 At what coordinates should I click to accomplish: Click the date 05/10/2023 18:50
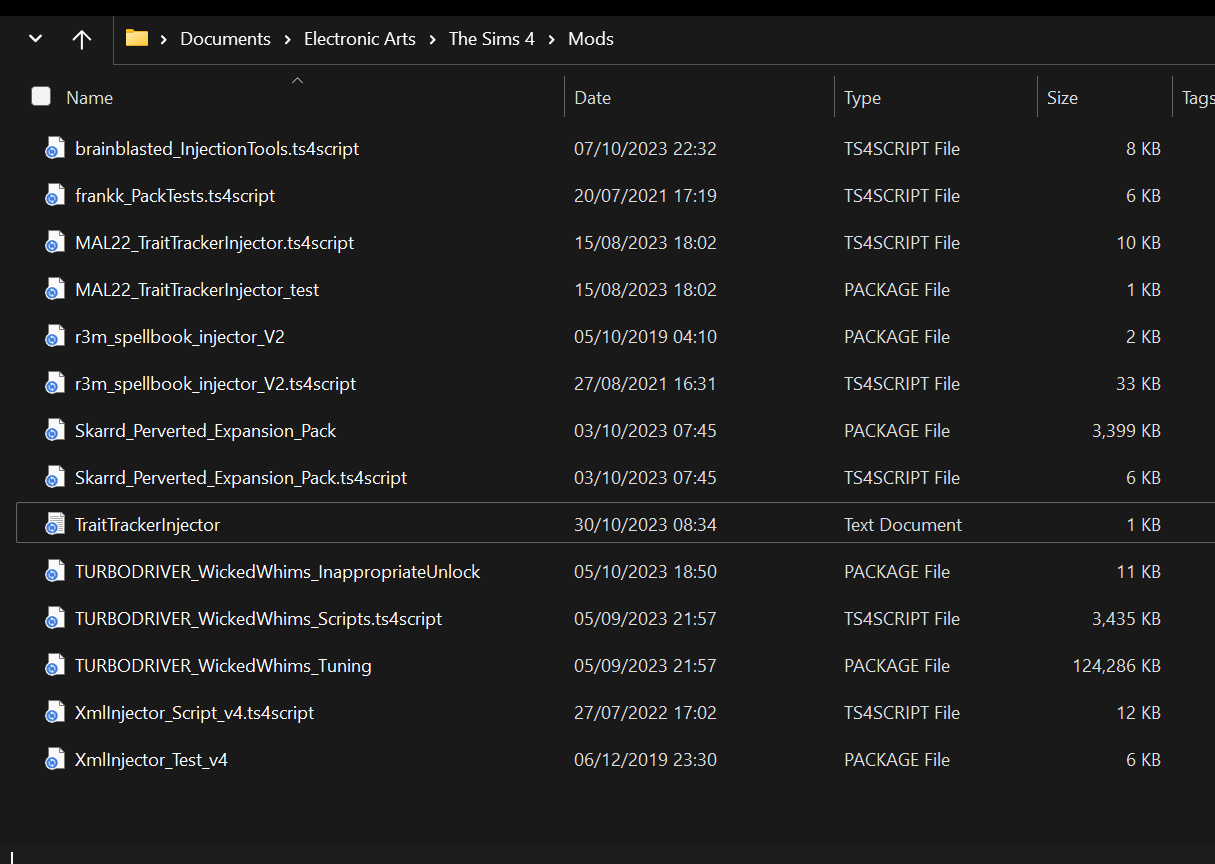click(645, 572)
